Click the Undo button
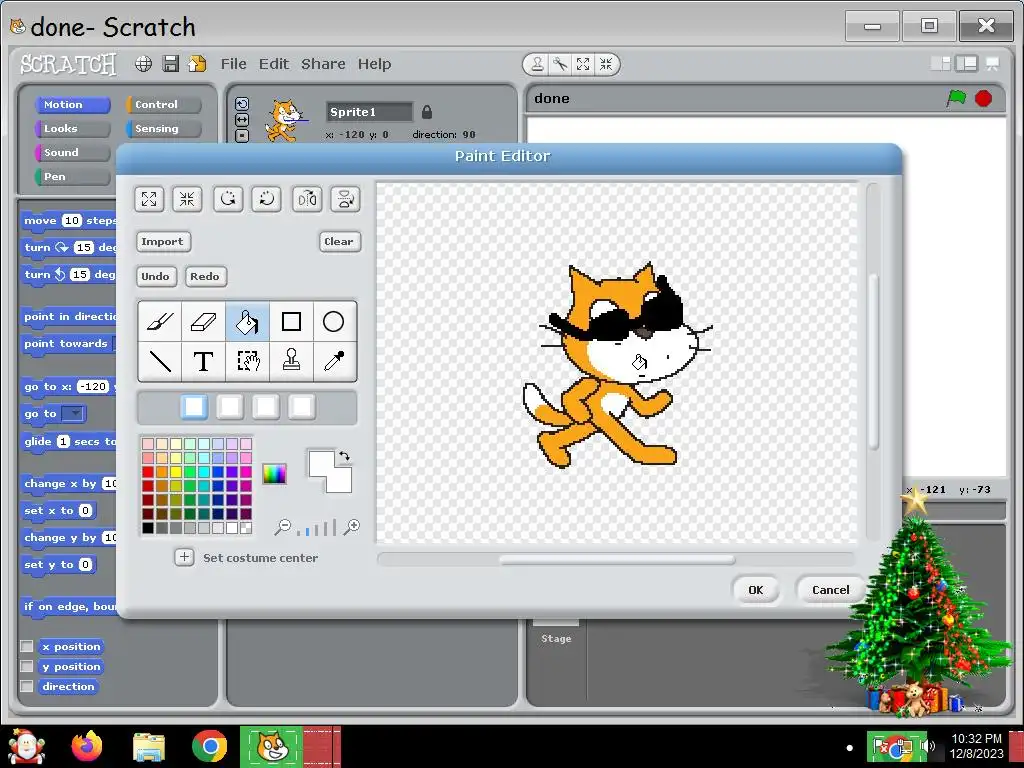Image resolution: width=1024 pixels, height=768 pixels. coord(155,276)
